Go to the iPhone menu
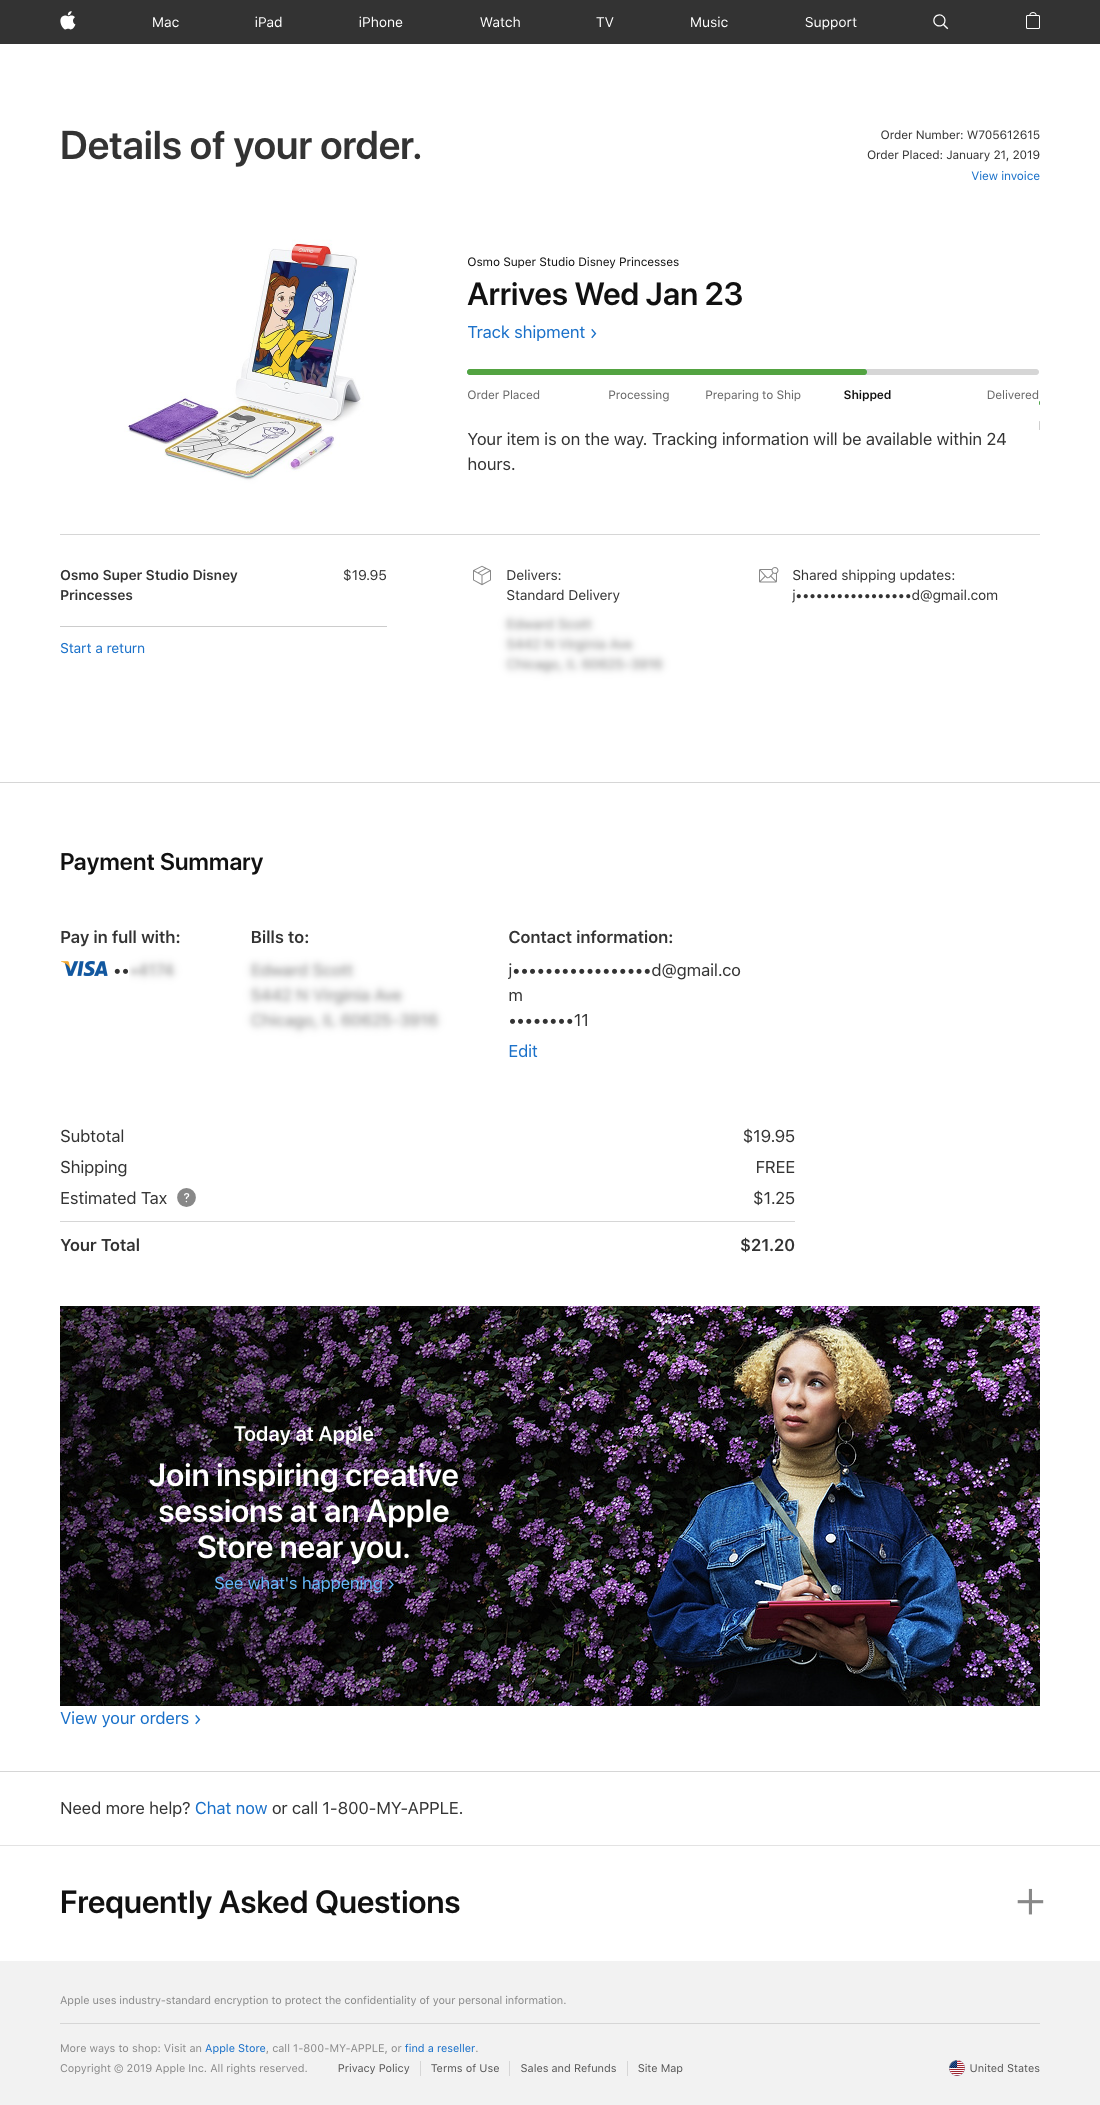1100x2105 pixels. pos(380,22)
